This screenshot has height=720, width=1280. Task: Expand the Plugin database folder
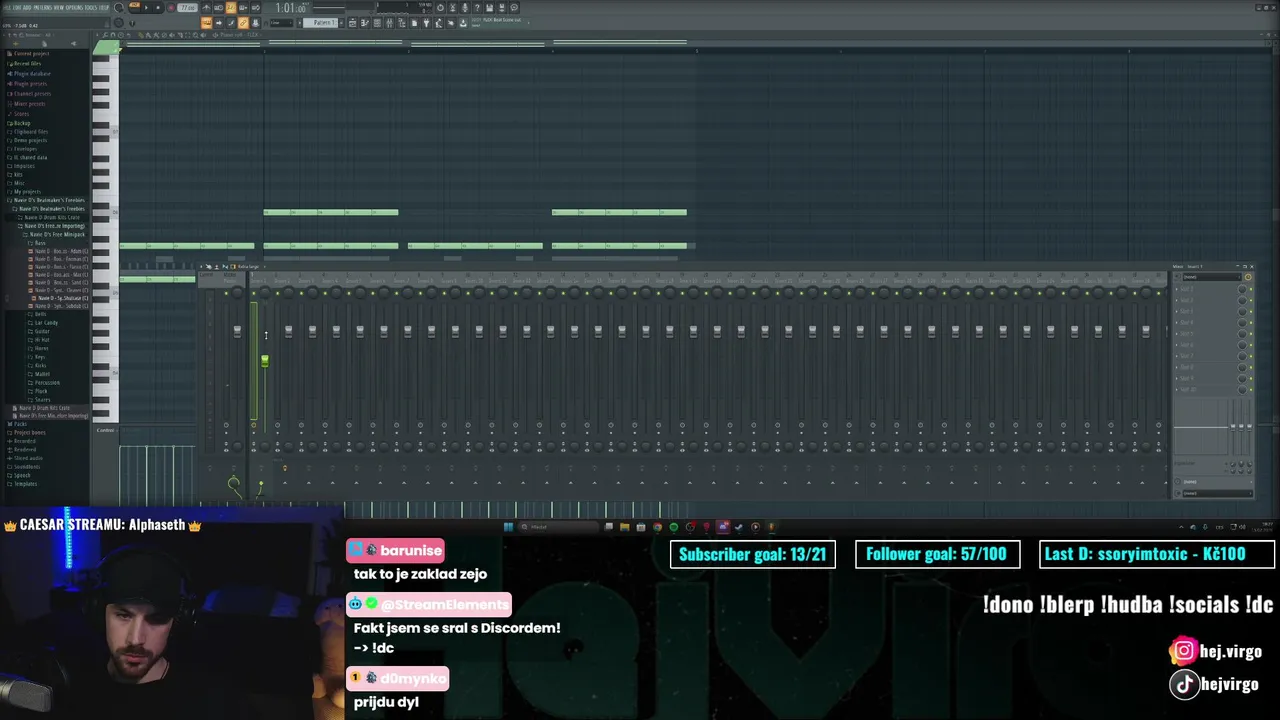tap(31, 74)
